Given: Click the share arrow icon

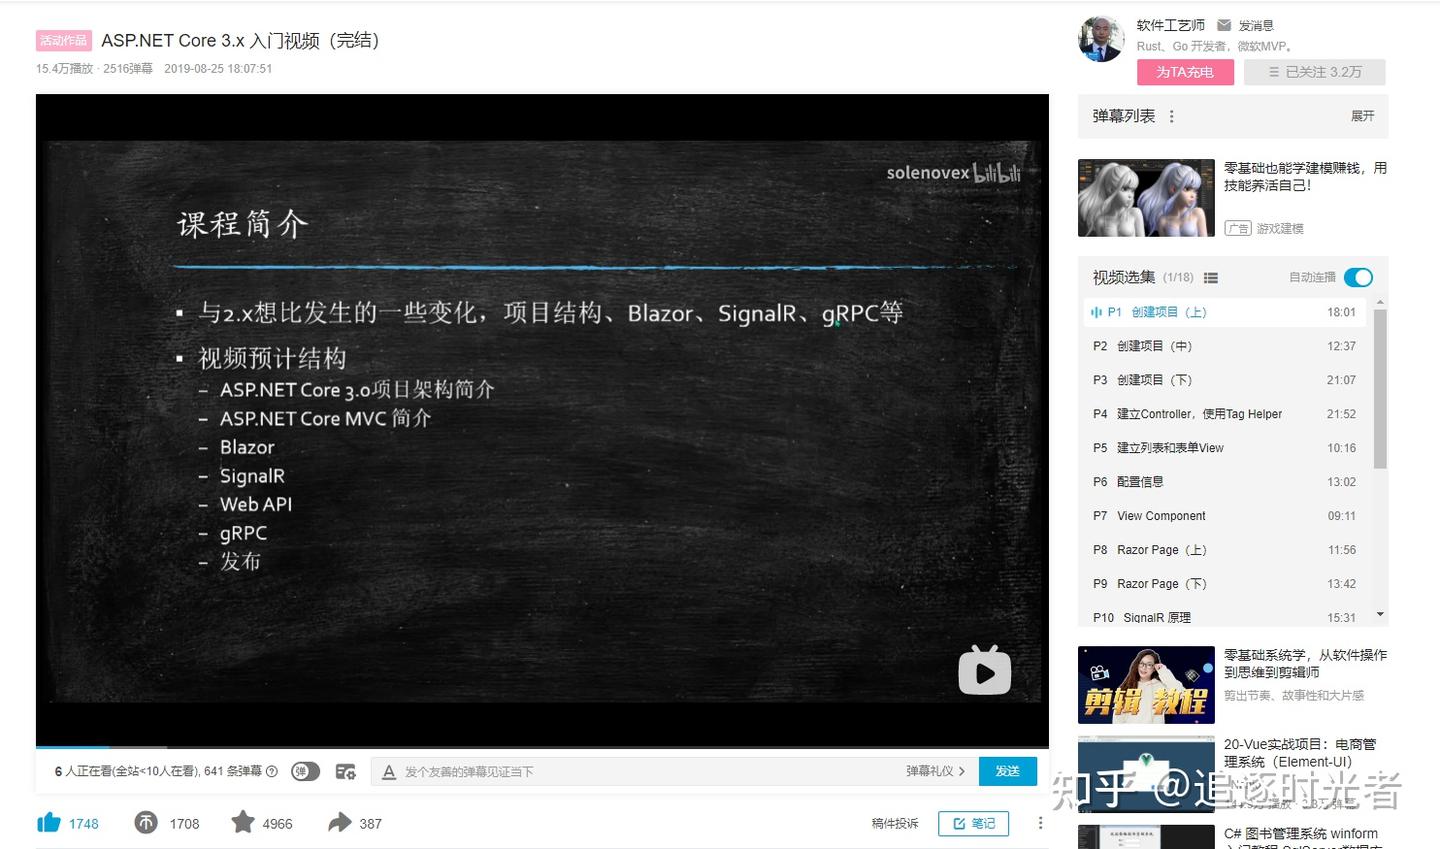Looking at the screenshot, I should click(x=340, y=822).
